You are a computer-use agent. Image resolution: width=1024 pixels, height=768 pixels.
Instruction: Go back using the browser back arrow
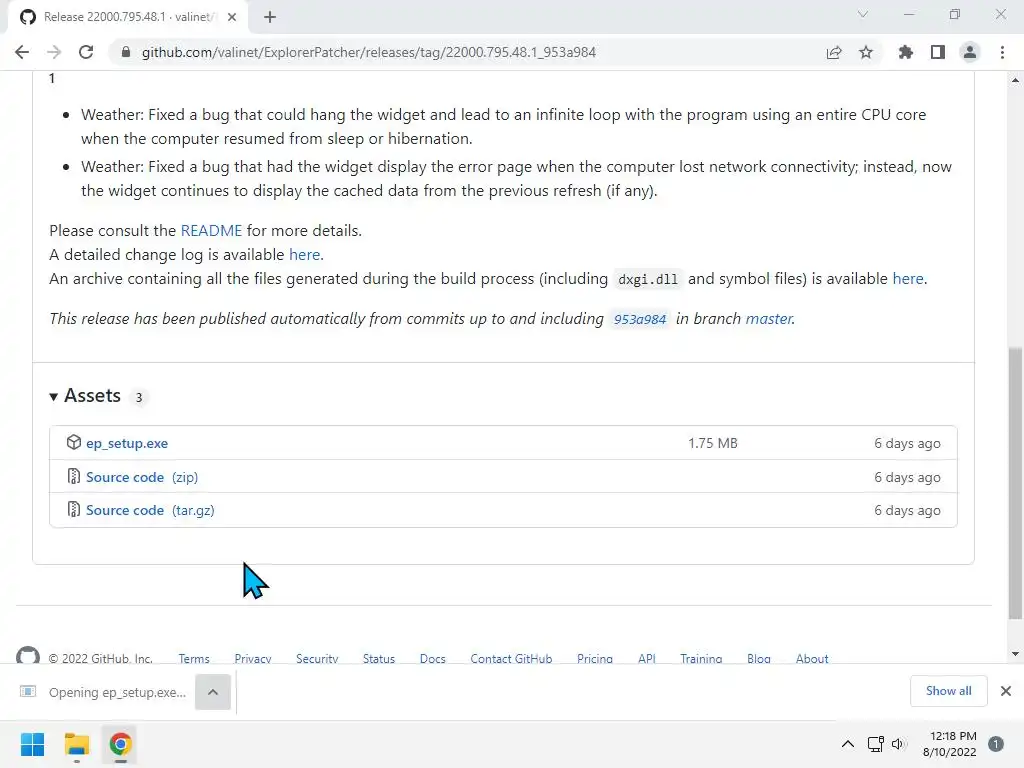pos(22,52)
